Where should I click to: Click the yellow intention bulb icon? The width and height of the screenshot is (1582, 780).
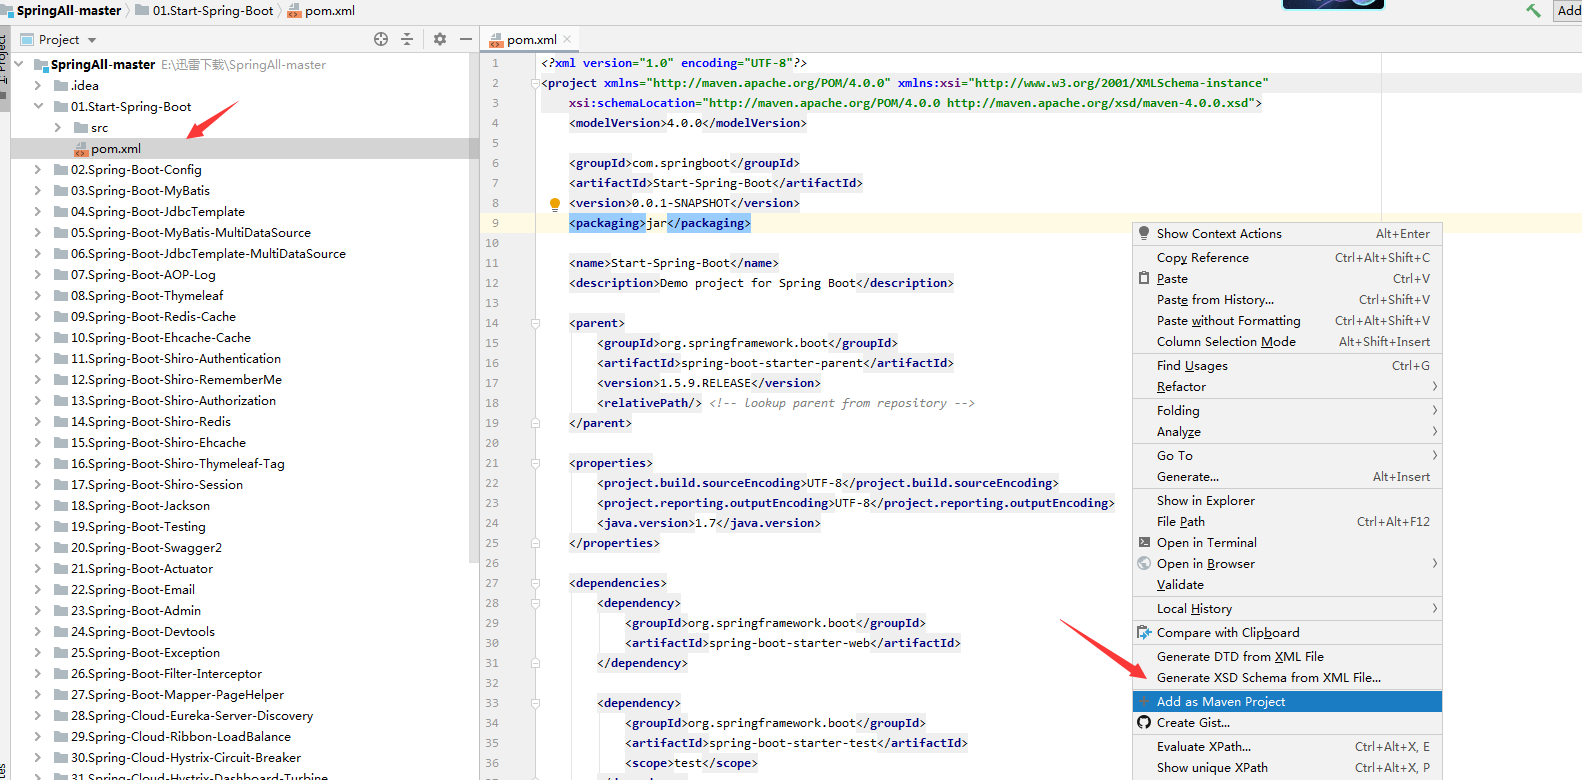tap(555, 204)
